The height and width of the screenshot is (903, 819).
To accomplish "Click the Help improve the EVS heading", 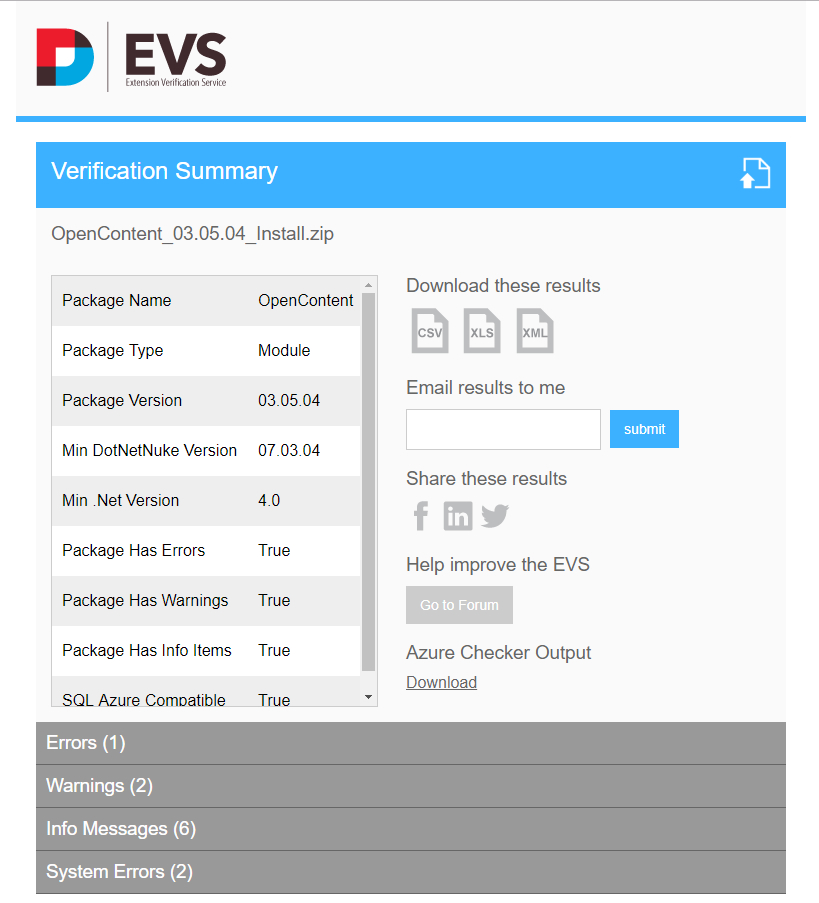I will pyautogui.click(x=498, y=564).
